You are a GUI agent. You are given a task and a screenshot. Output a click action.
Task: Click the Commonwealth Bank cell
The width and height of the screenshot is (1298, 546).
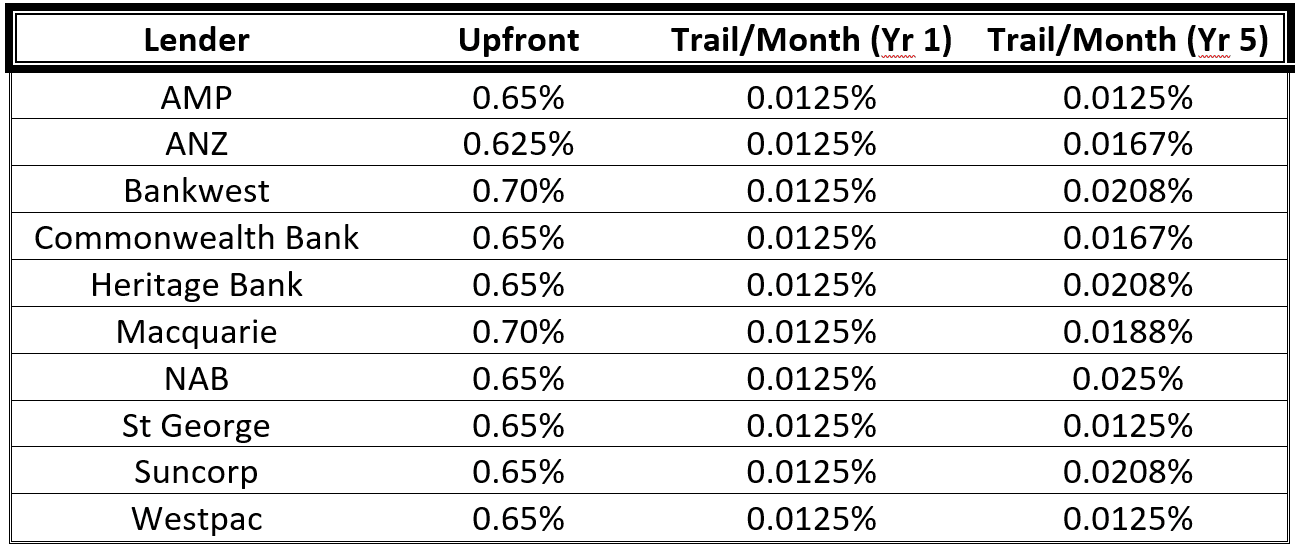196,238
